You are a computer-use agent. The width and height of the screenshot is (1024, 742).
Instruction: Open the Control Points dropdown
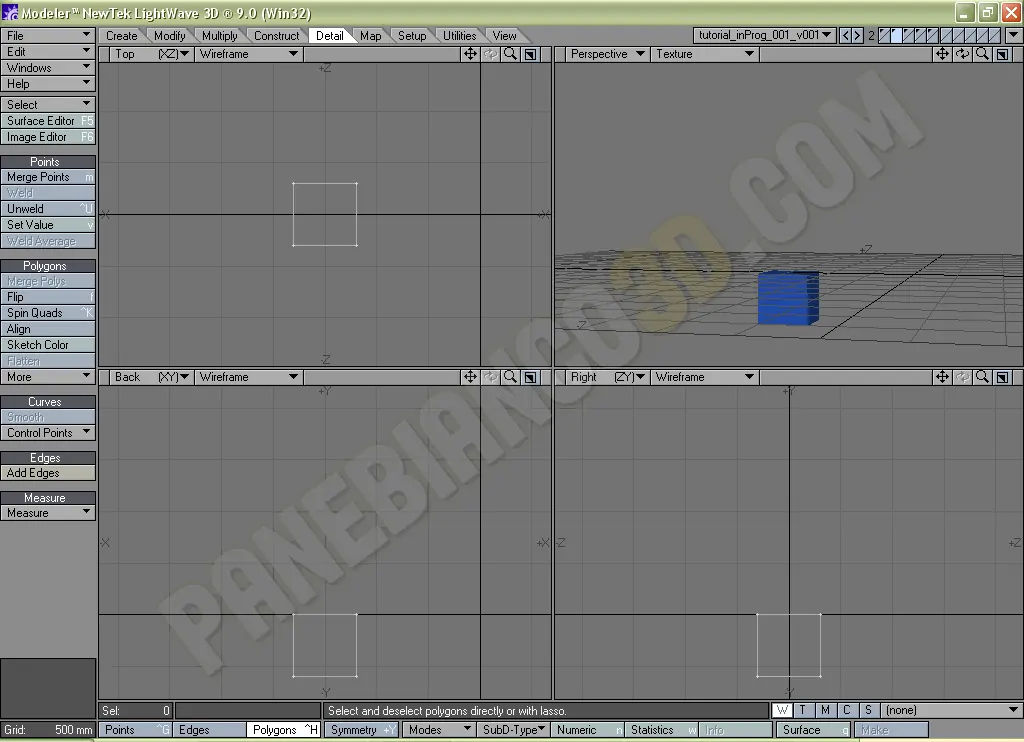(48, 433)
